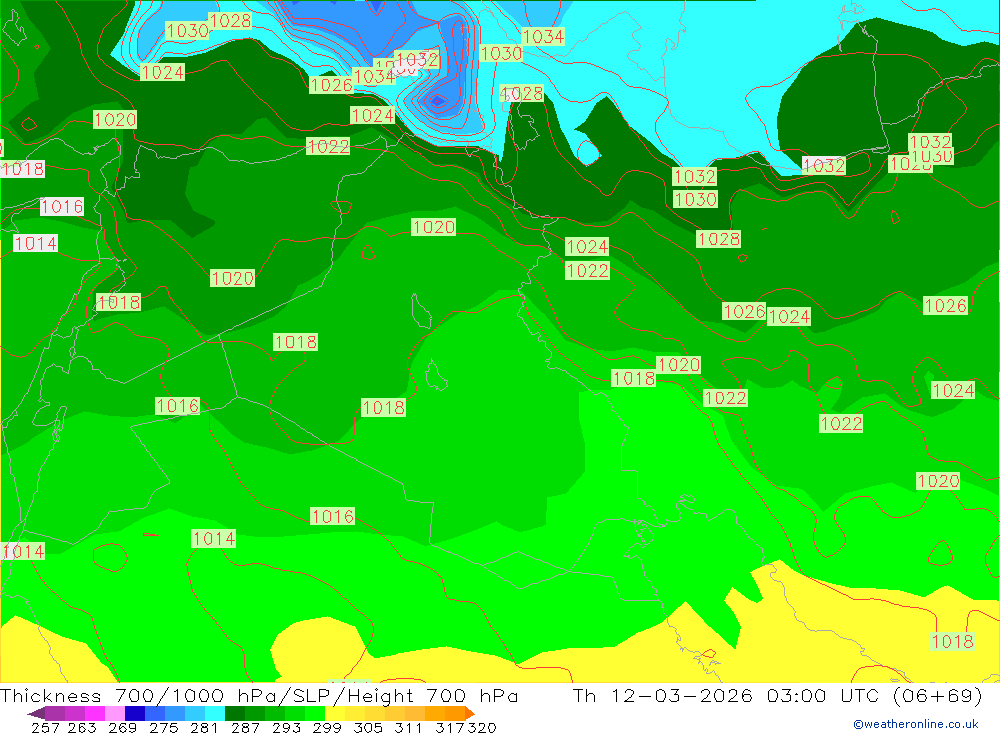Click legend value 263

click(82, 727)
